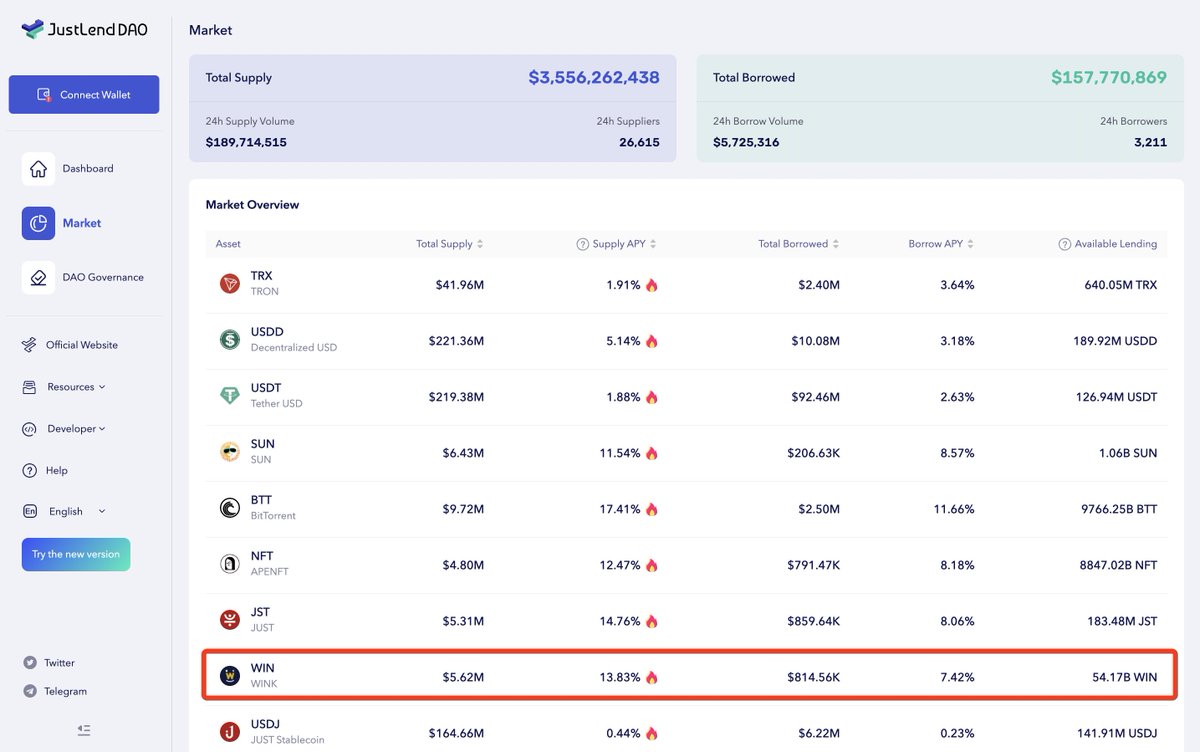Select the USDD Decentralized USD asset name
The image size is (1200, 752).
click(294, 339)
